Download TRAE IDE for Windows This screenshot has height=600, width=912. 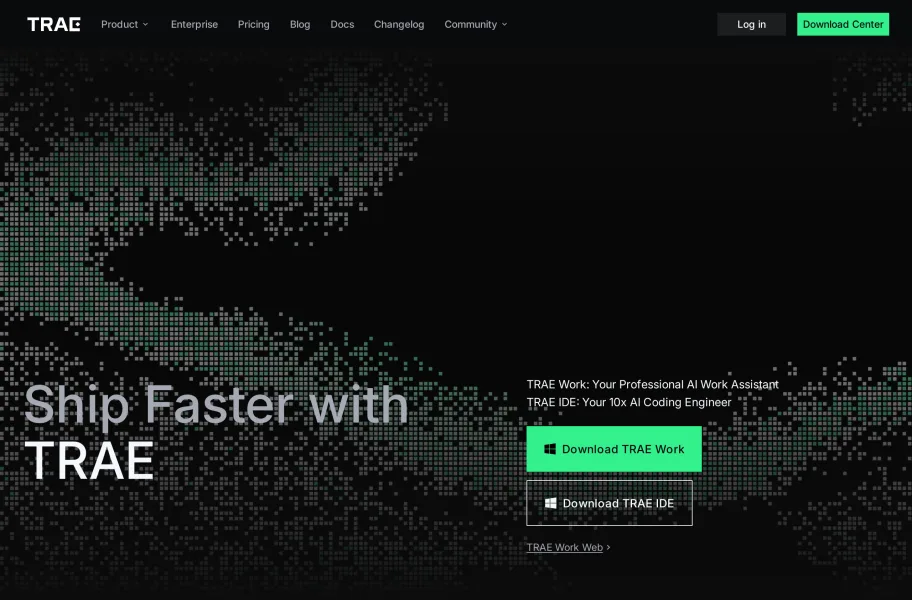[x=610, y=503]
